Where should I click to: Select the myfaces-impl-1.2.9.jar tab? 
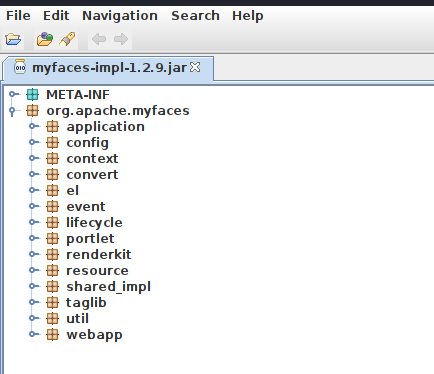click(x=108, y=68)
